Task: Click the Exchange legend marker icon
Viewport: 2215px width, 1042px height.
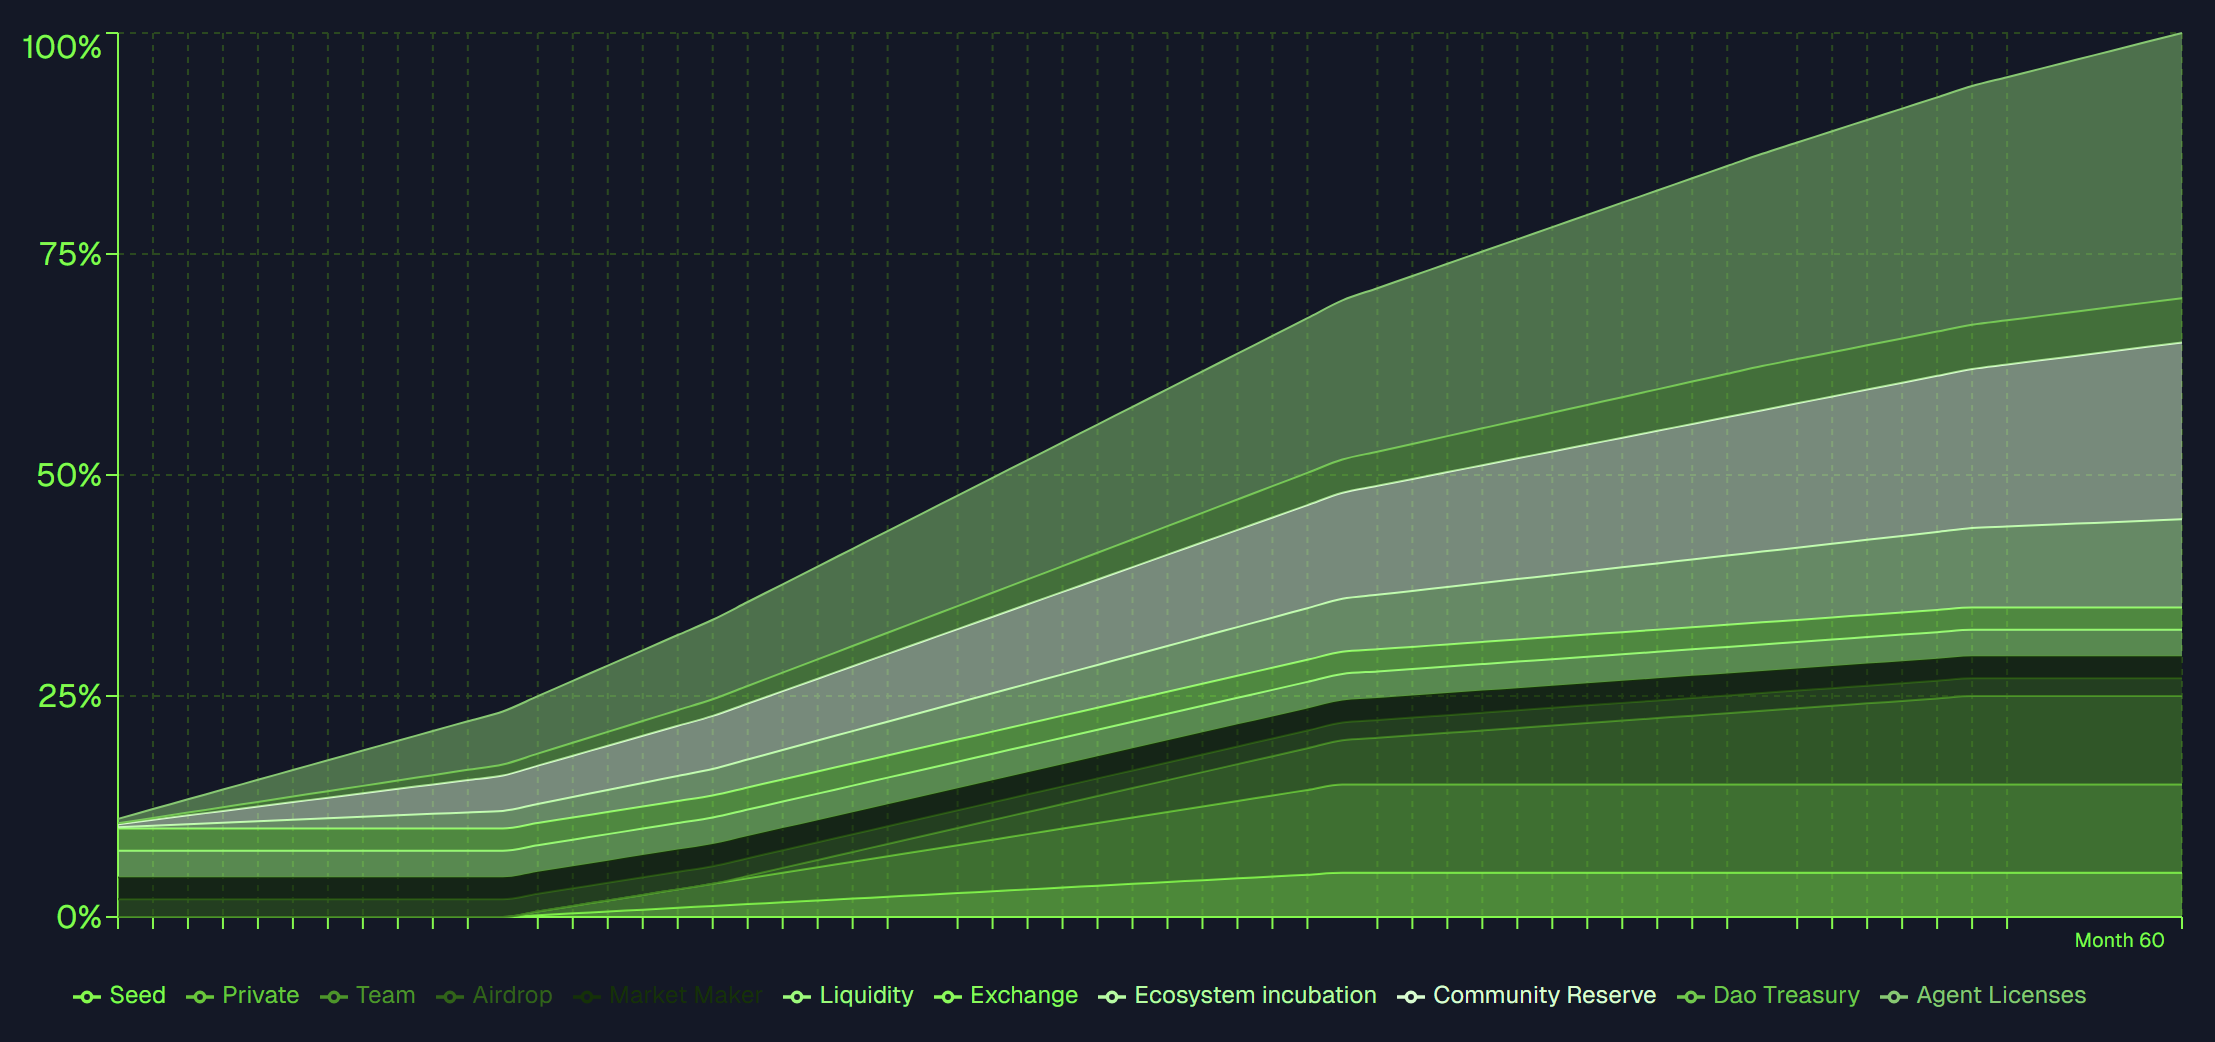Action: (x=947, y=997)
